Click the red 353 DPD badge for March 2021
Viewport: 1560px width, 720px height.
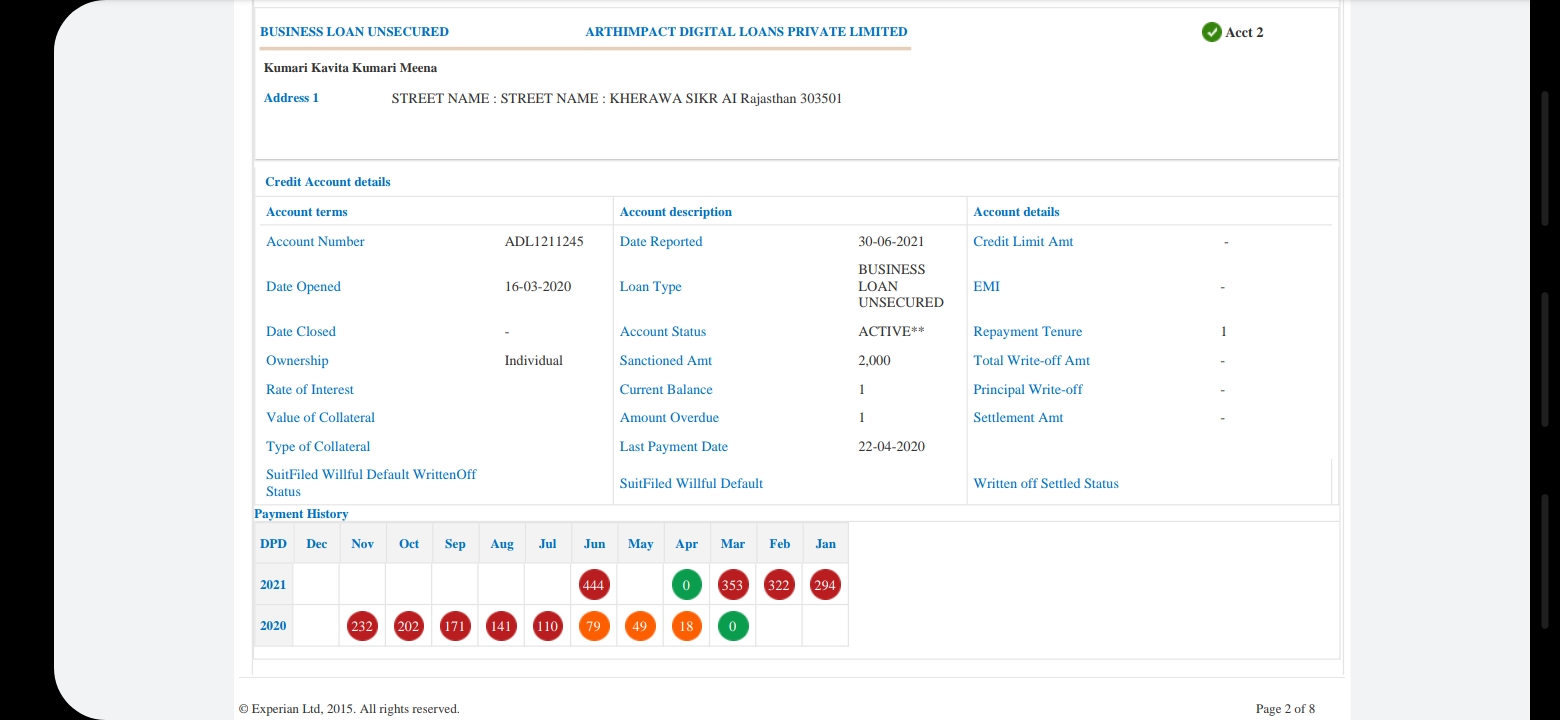tap(733, 585)
